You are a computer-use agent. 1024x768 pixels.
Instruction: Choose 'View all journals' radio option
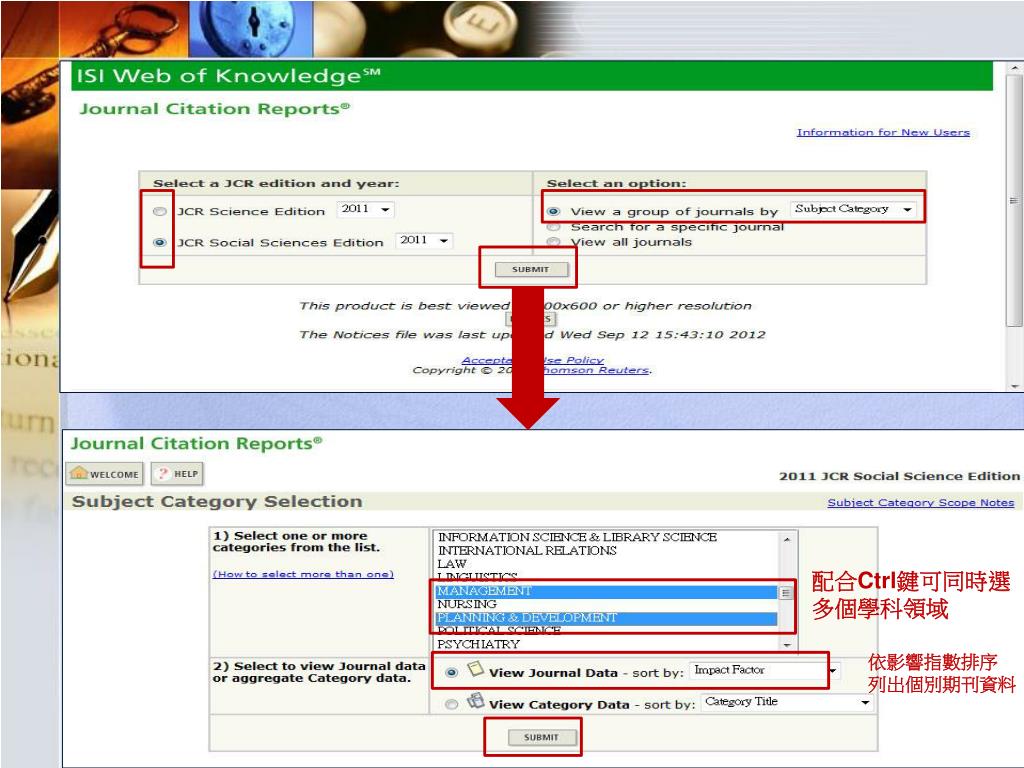(x=554, y=242)
